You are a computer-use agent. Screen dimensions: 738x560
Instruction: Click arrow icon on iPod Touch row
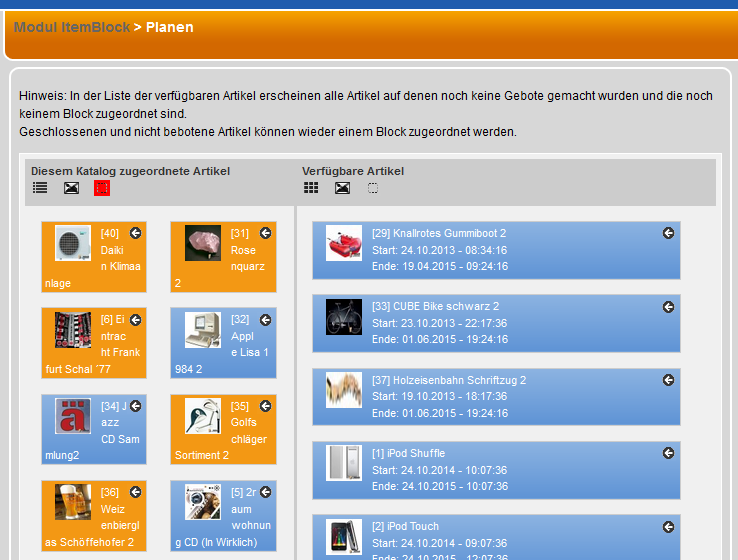(668, 527)
